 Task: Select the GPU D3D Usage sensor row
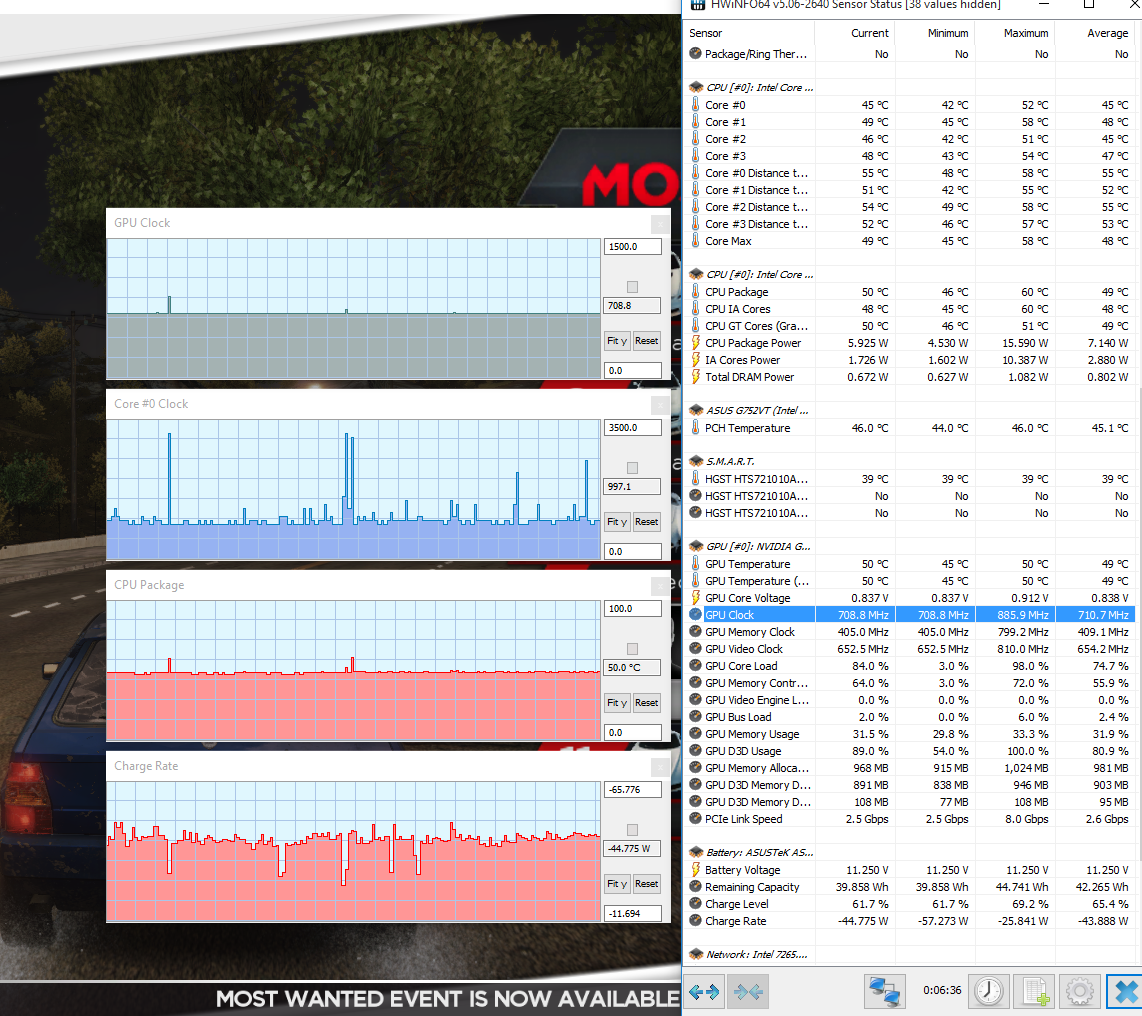910,751
